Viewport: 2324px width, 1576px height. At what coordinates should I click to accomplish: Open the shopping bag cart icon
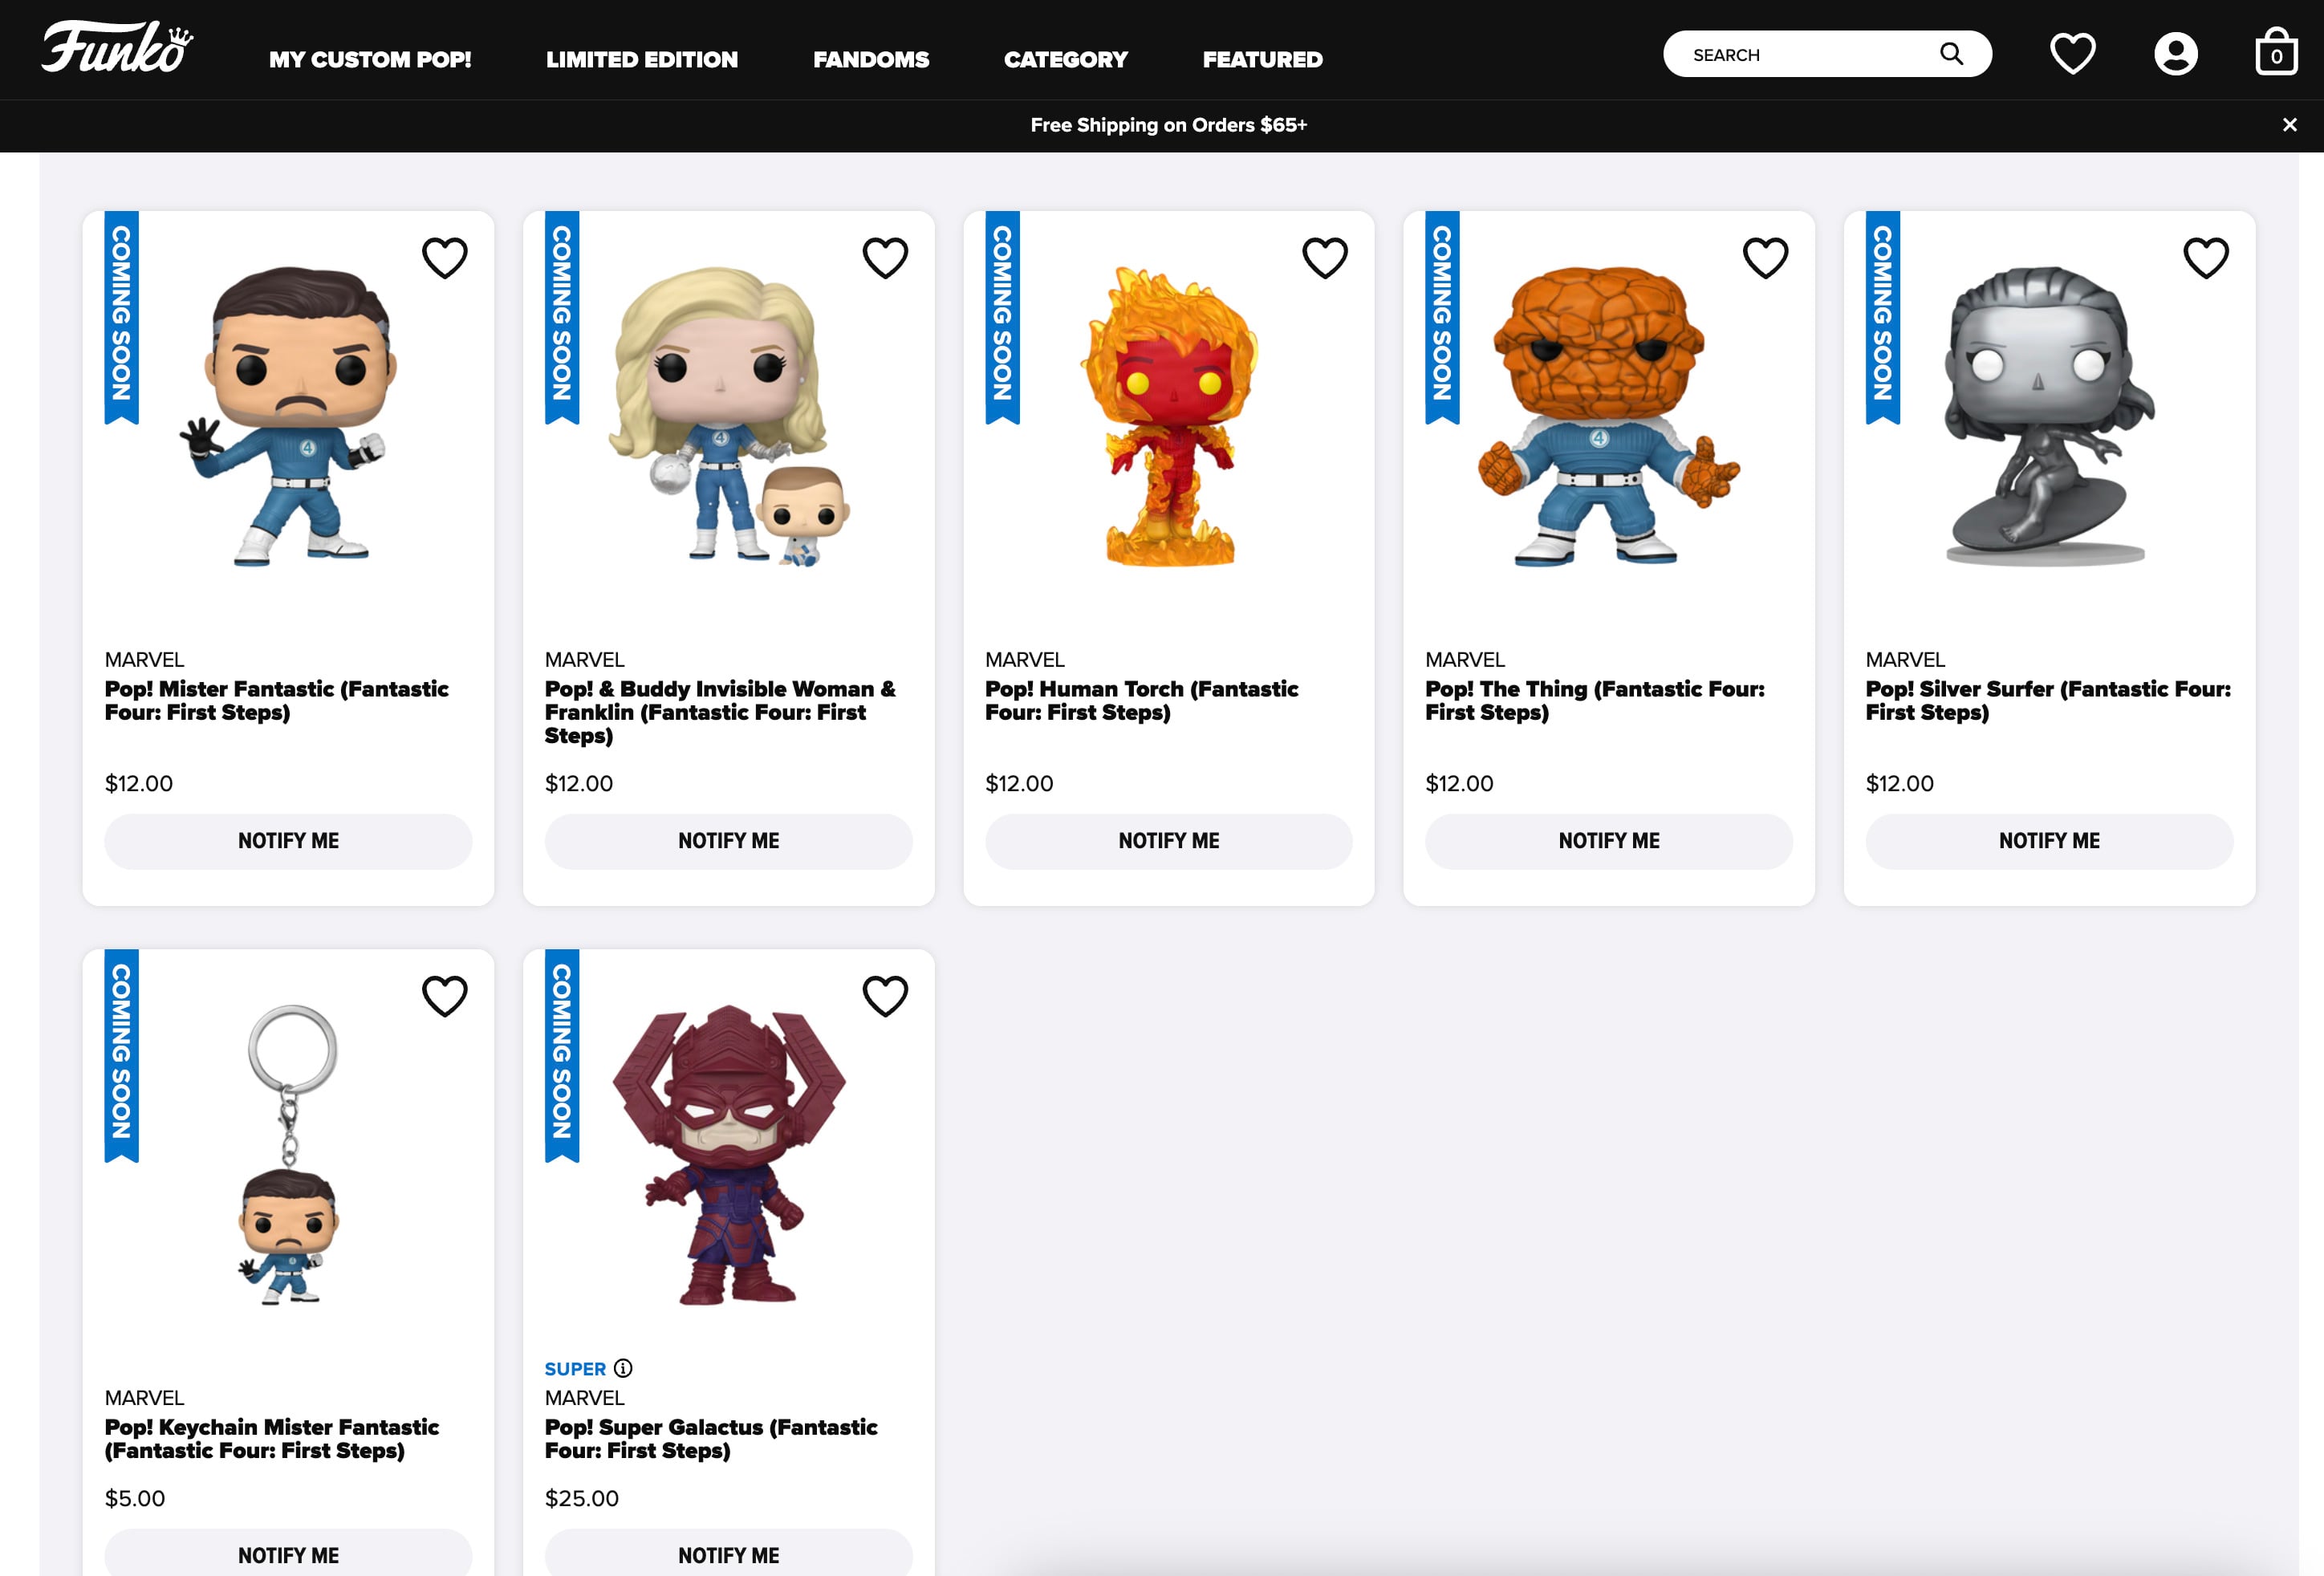click(2275, 52)
